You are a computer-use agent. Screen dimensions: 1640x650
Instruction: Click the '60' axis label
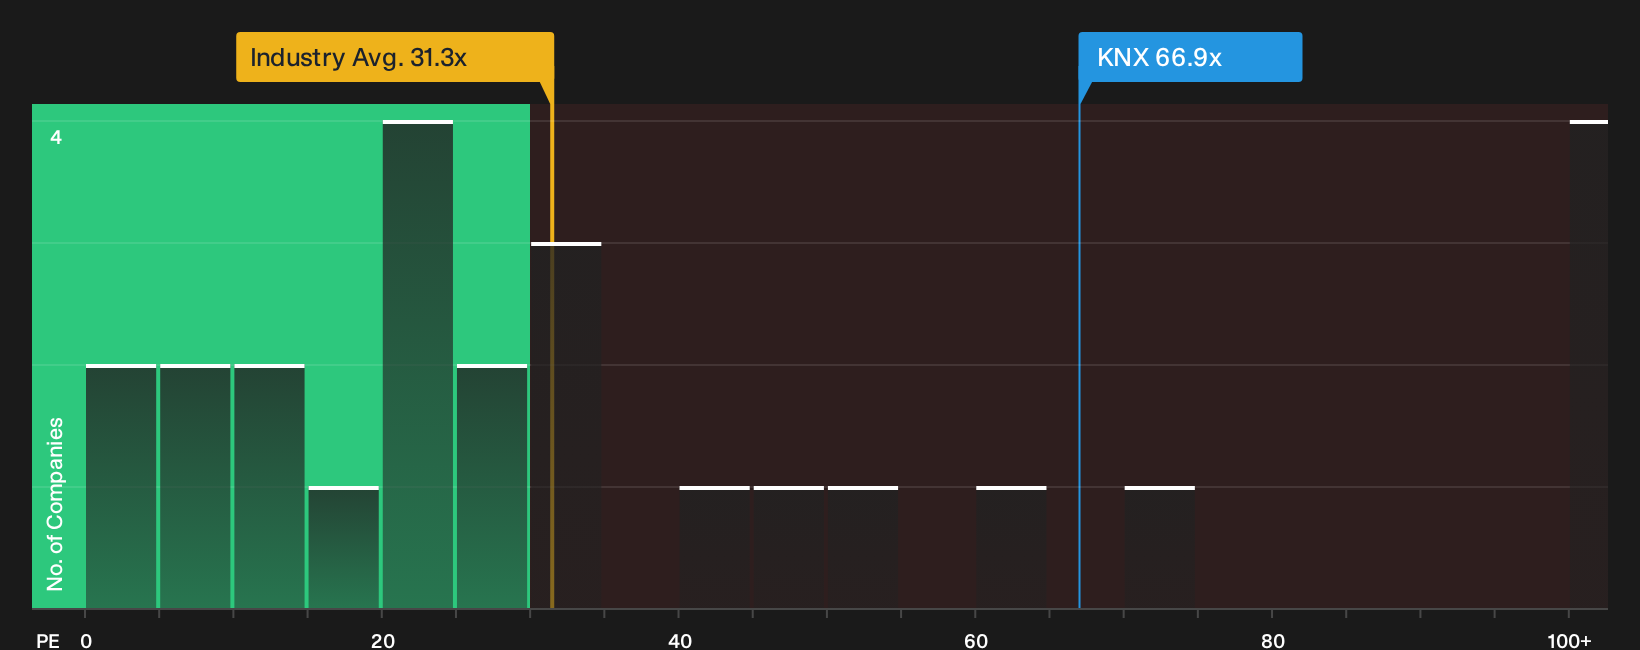pyautogui.click(x=976, y=641)
